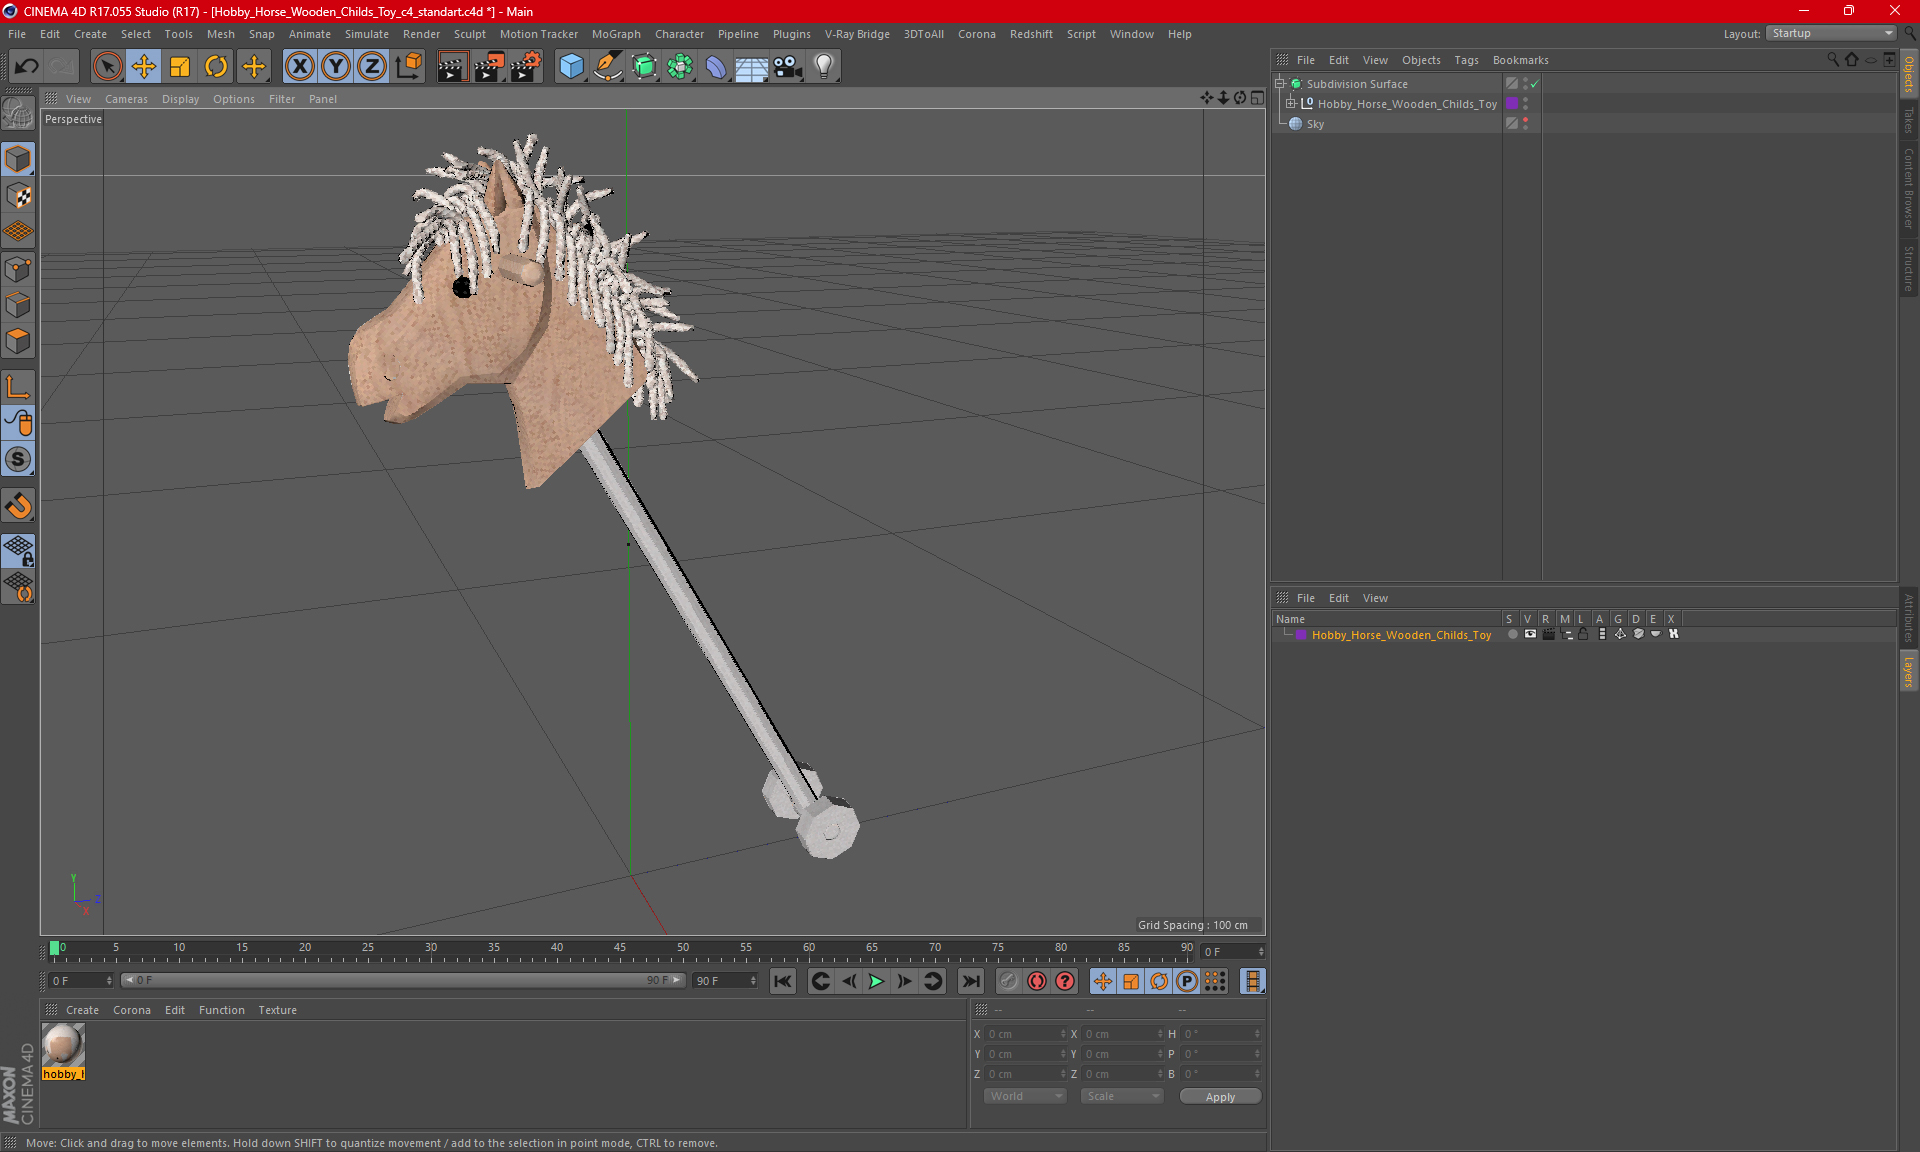The height and width of the screenshot is (1152, 1920).
Task: Select the hobby material thumbnail
Action: click(x=63, y=1046)
